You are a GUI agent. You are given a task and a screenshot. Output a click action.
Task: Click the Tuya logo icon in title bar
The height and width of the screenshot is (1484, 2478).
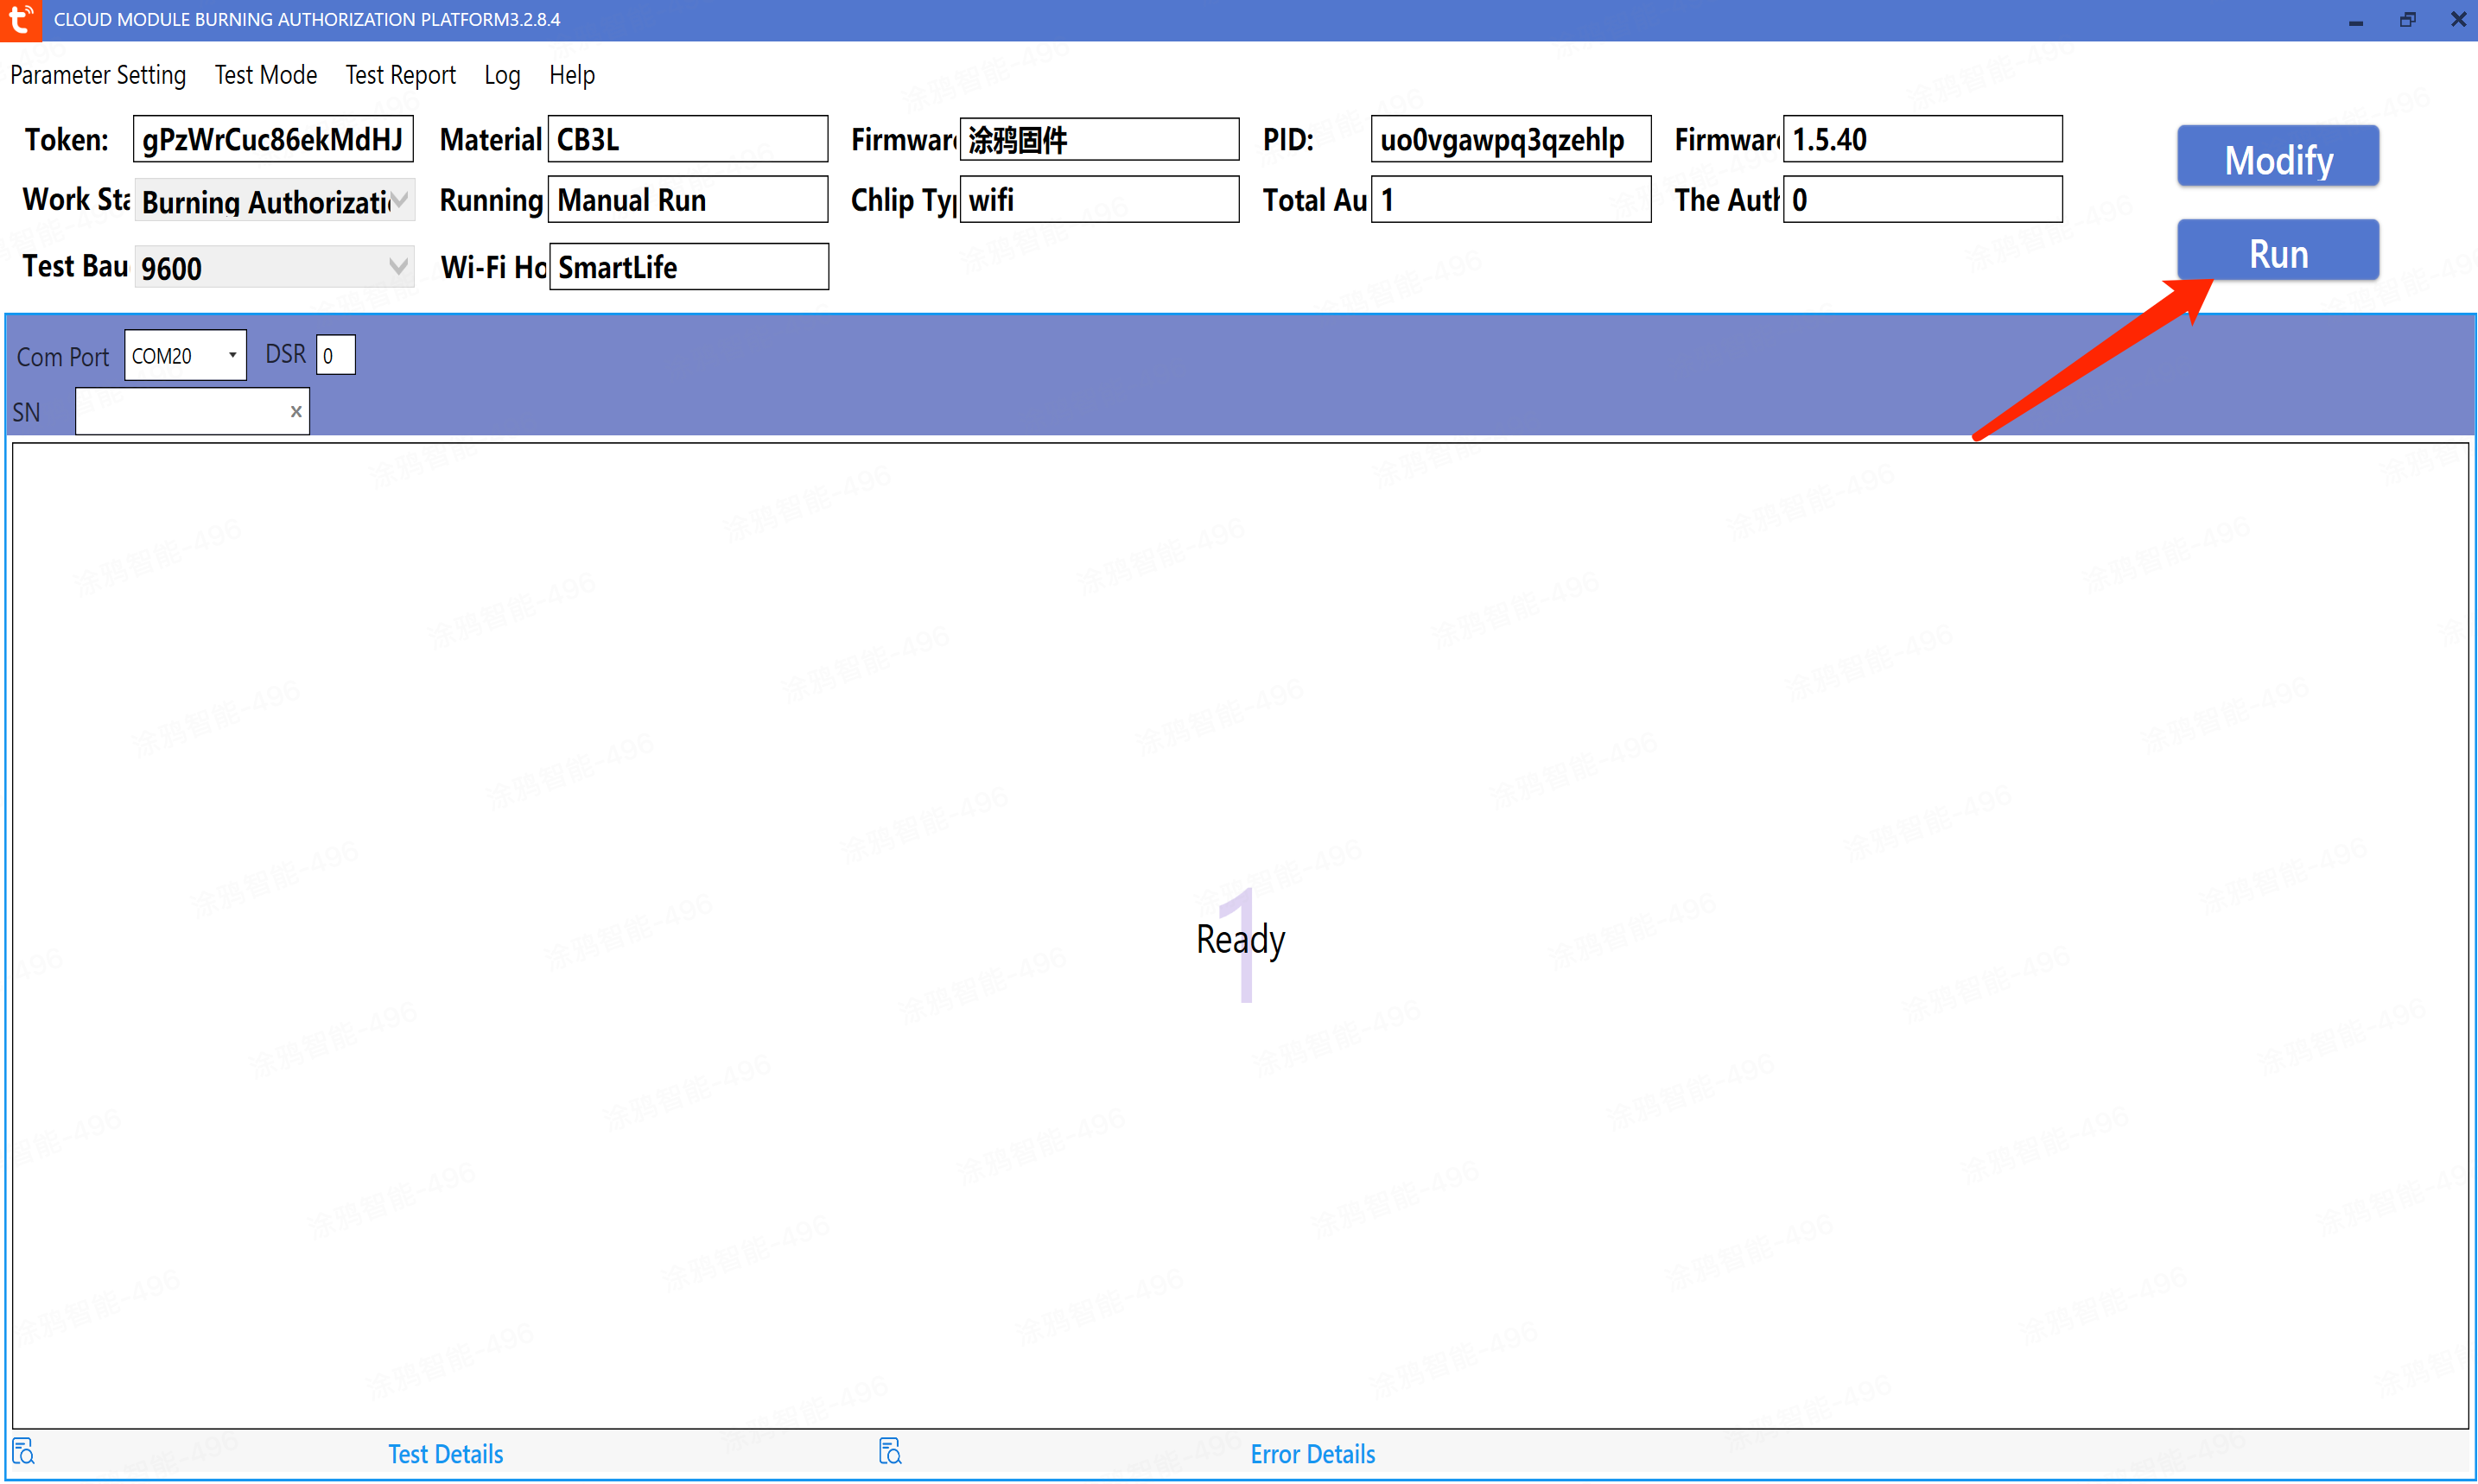click(x=20, y=20)
